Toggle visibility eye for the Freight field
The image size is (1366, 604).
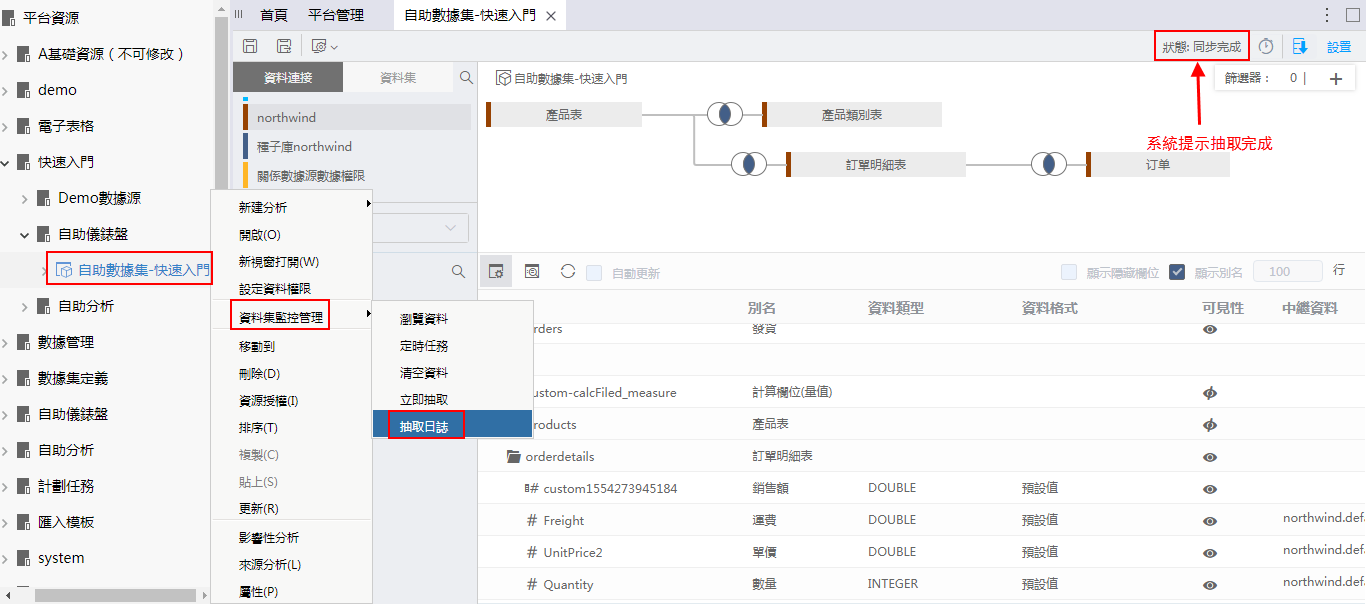(1210, 521)
